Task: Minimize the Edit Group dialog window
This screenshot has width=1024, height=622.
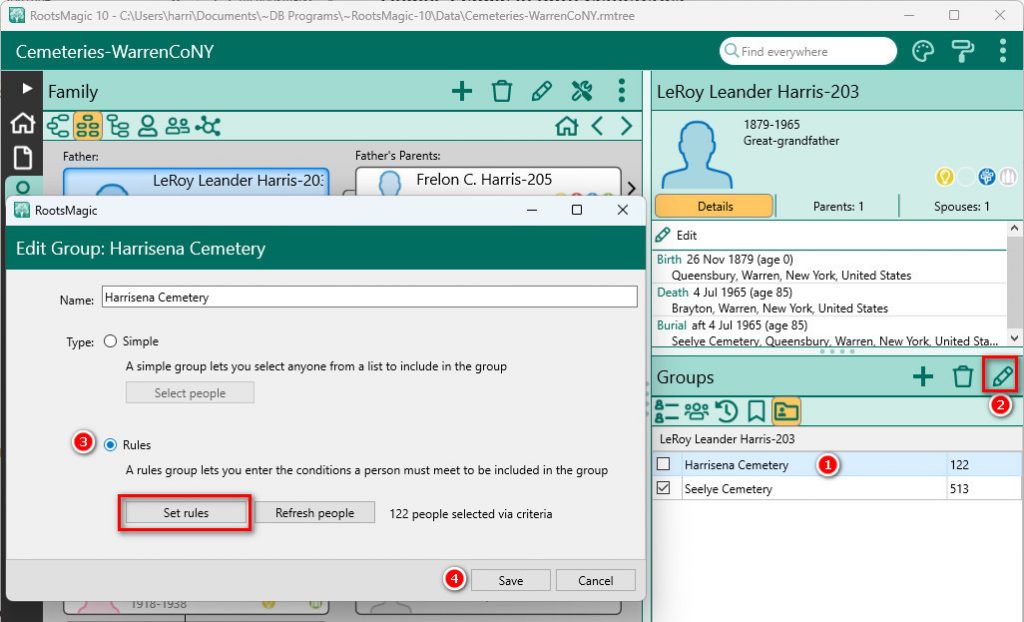Action: (x=532, y=210)
